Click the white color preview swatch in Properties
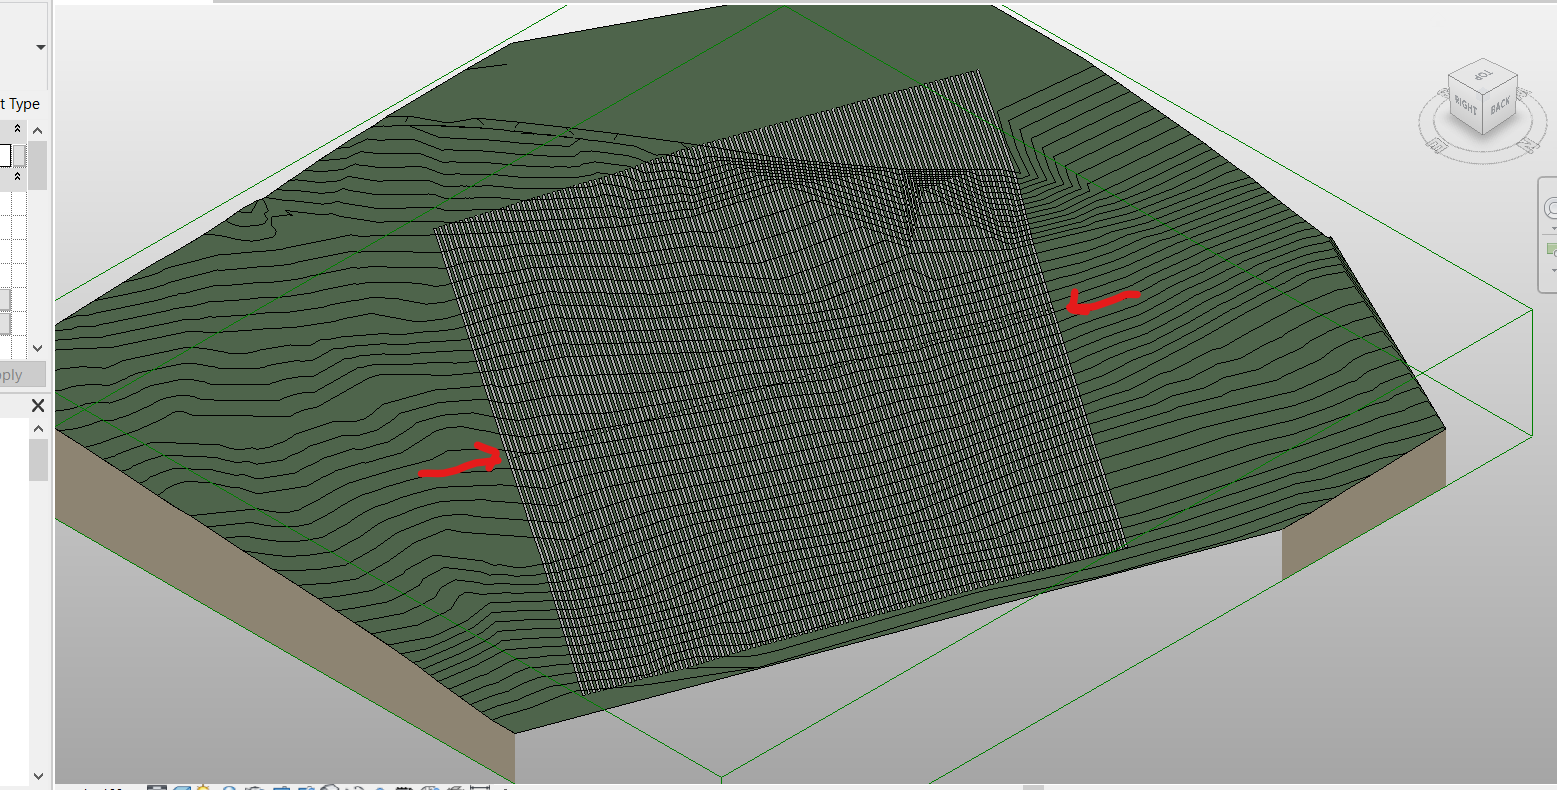The height and width of the screenshot is (790, 1557). 7,155
